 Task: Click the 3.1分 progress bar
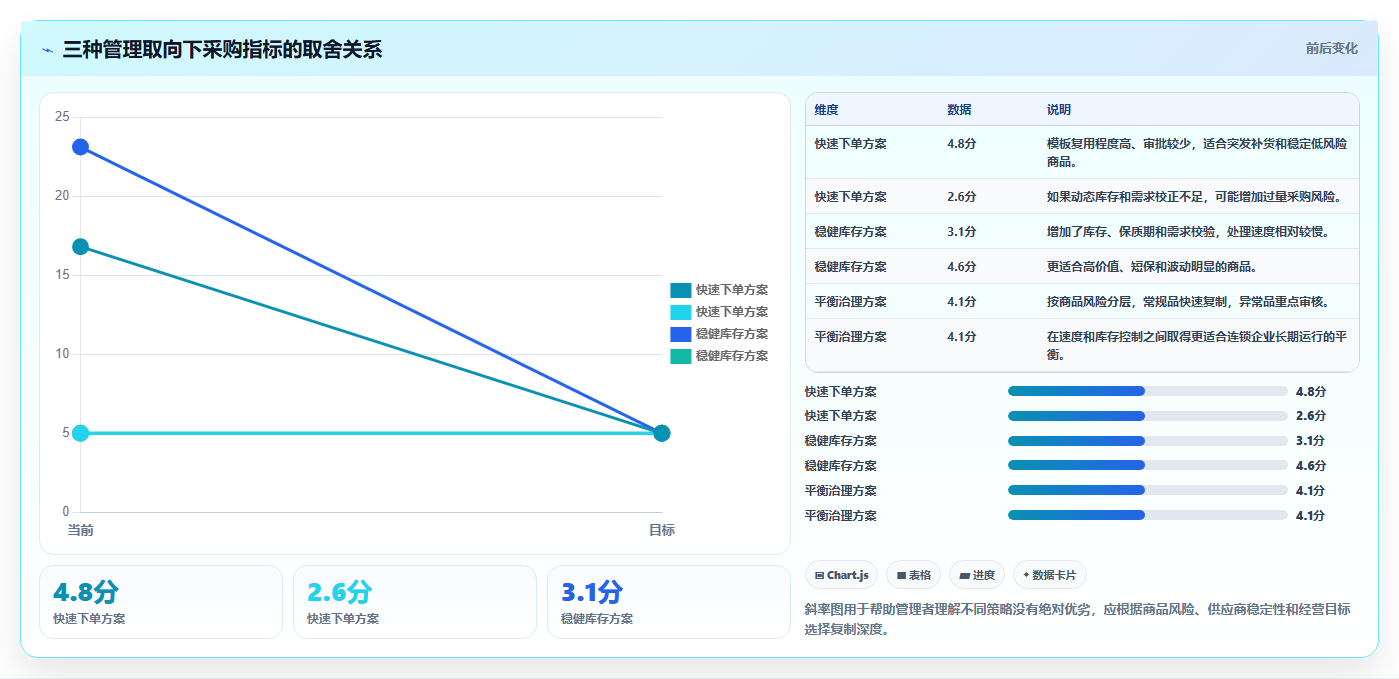tap(1147, 441)
